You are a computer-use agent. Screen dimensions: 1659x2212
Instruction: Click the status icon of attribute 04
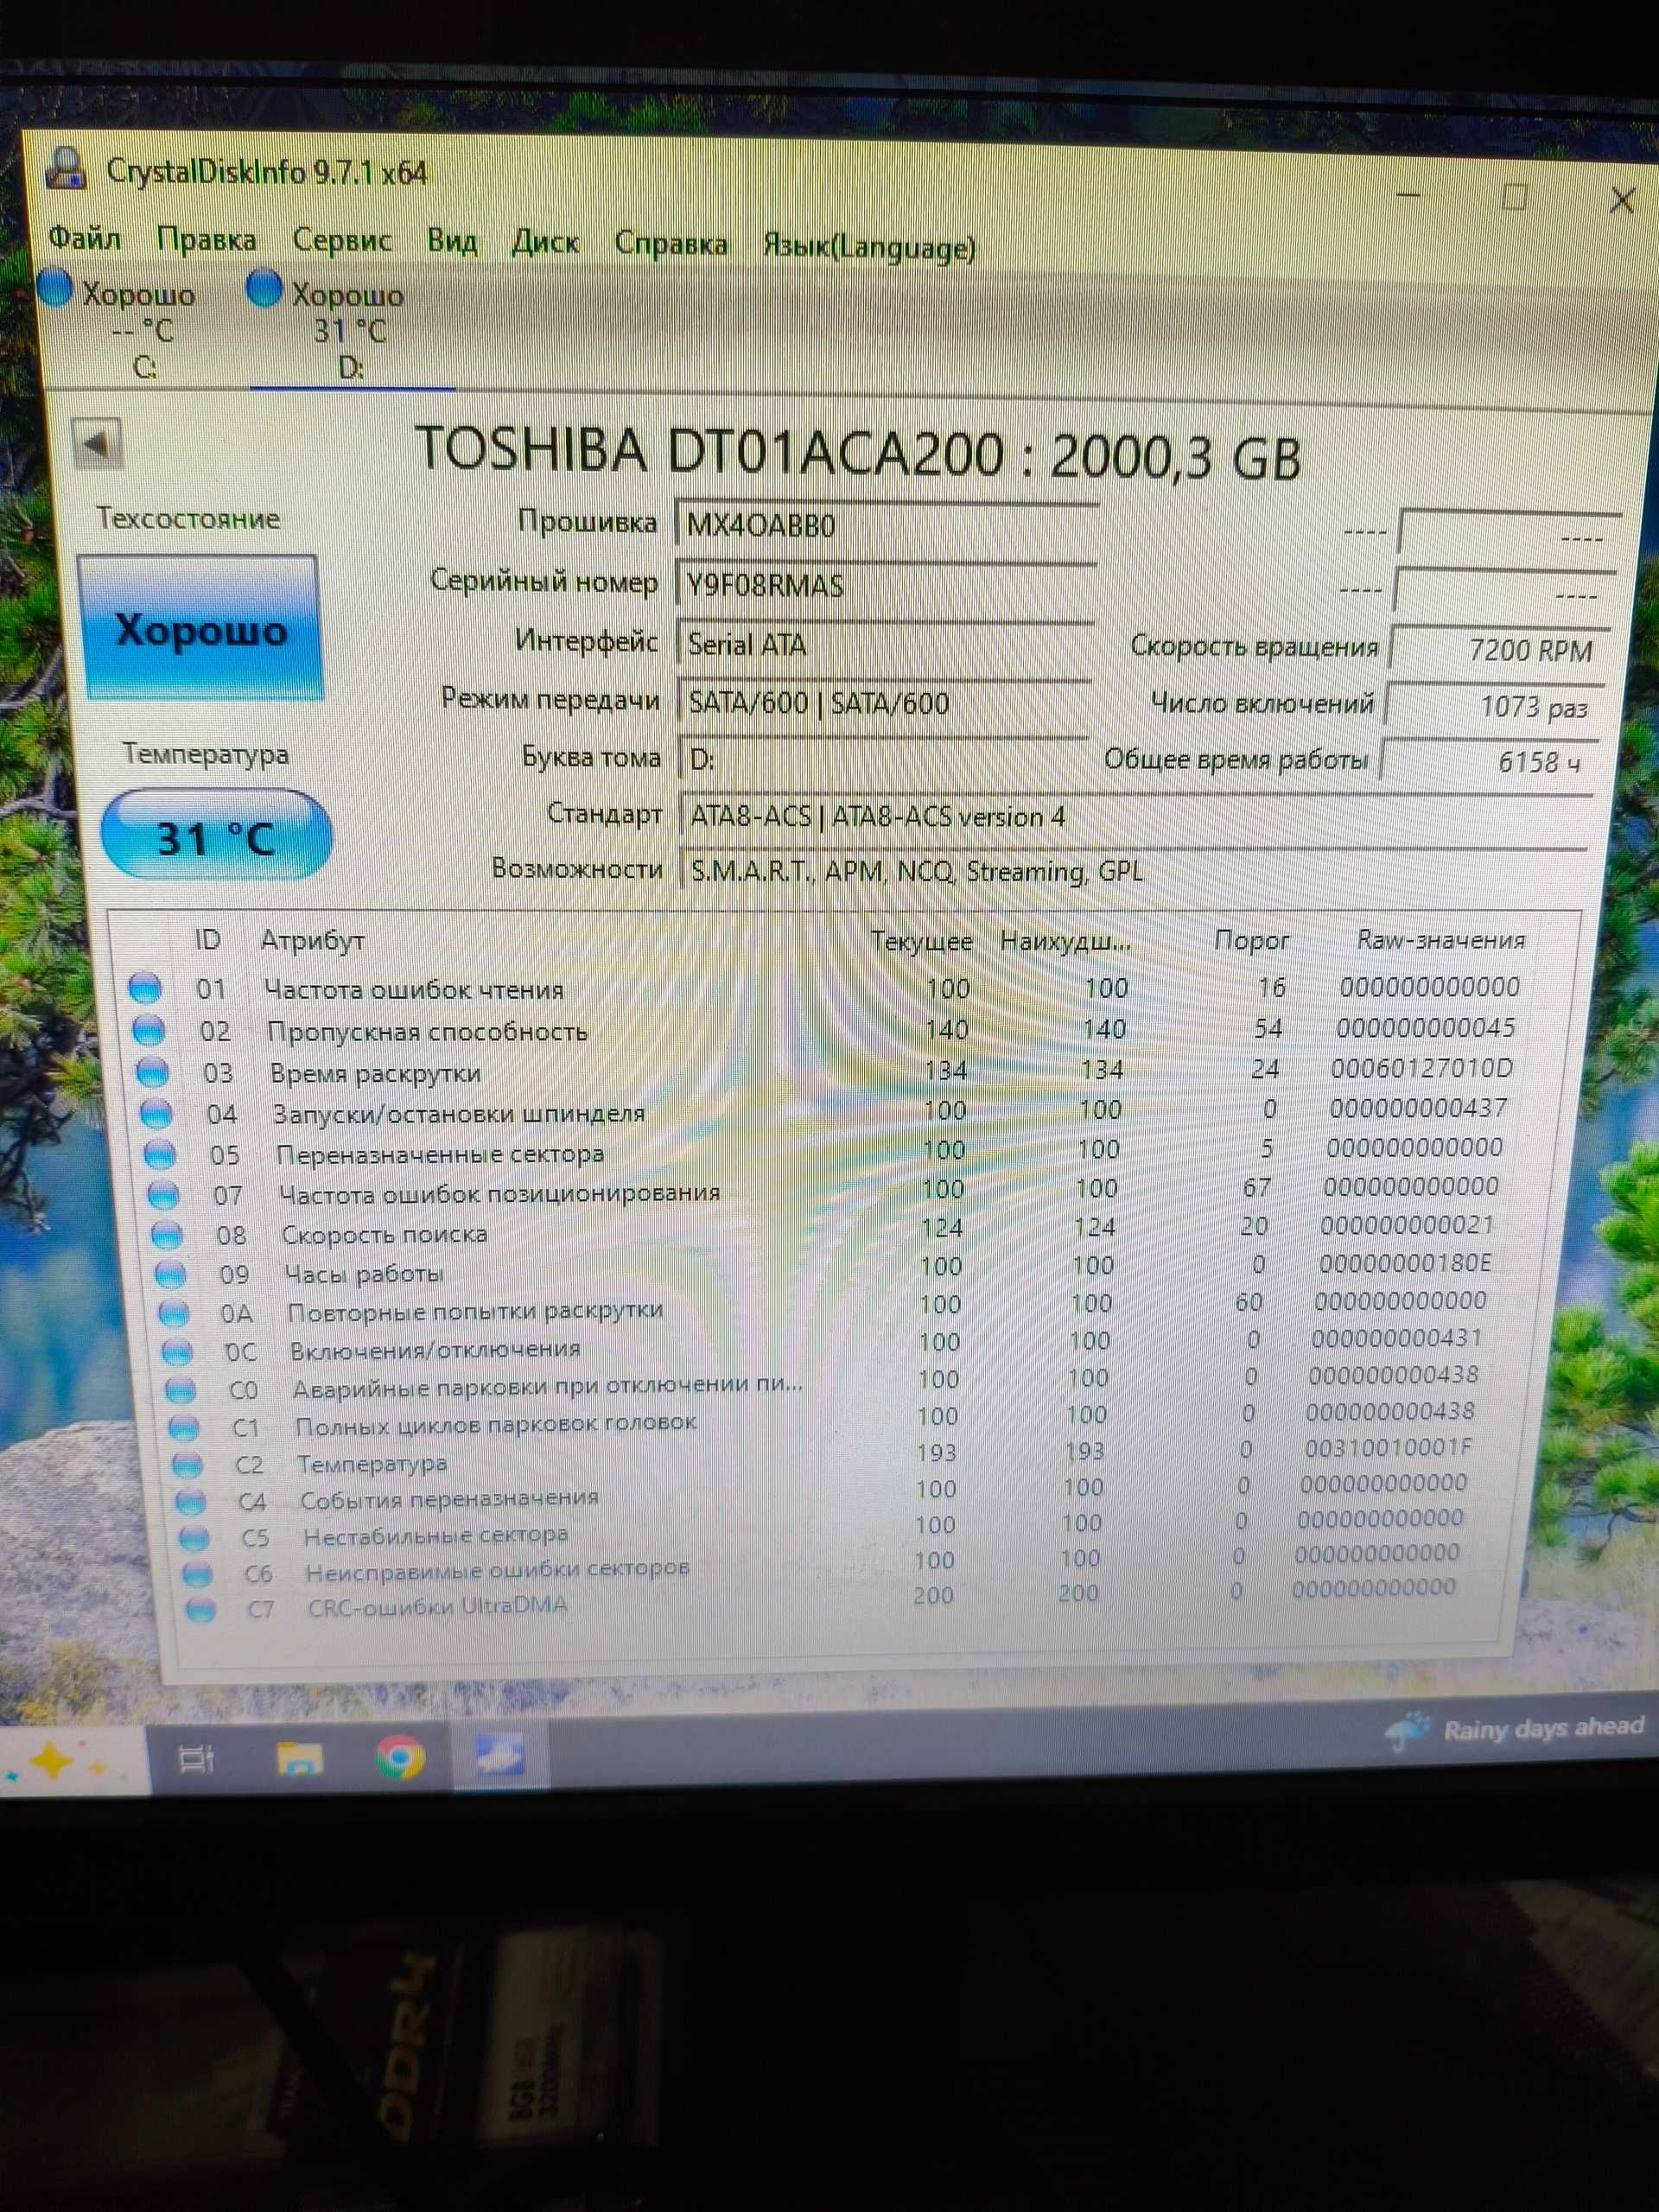pyautogui.click(x=156, y=1112)
